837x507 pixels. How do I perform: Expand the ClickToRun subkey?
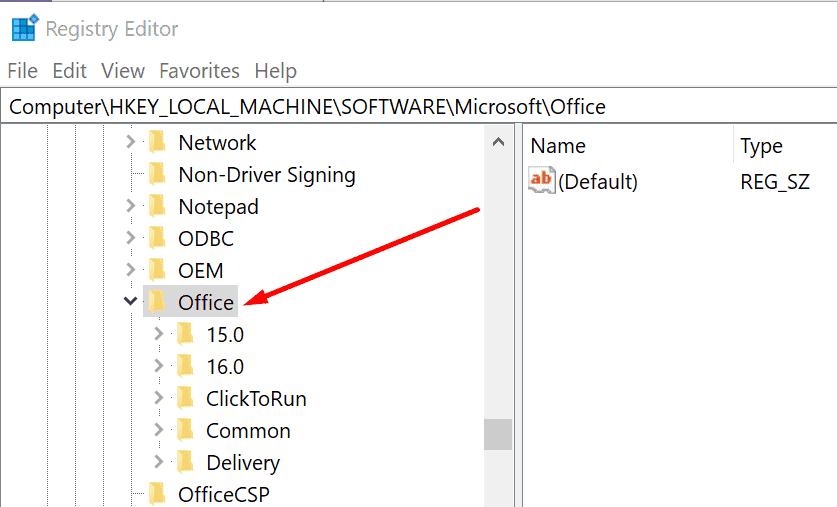[x=159, y=398]
